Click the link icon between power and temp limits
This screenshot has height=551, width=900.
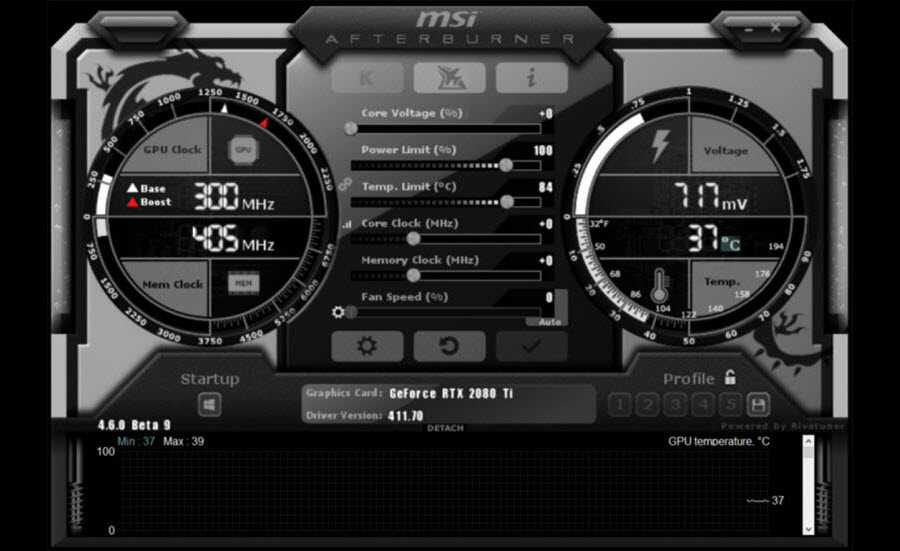(x=345, y=184)
